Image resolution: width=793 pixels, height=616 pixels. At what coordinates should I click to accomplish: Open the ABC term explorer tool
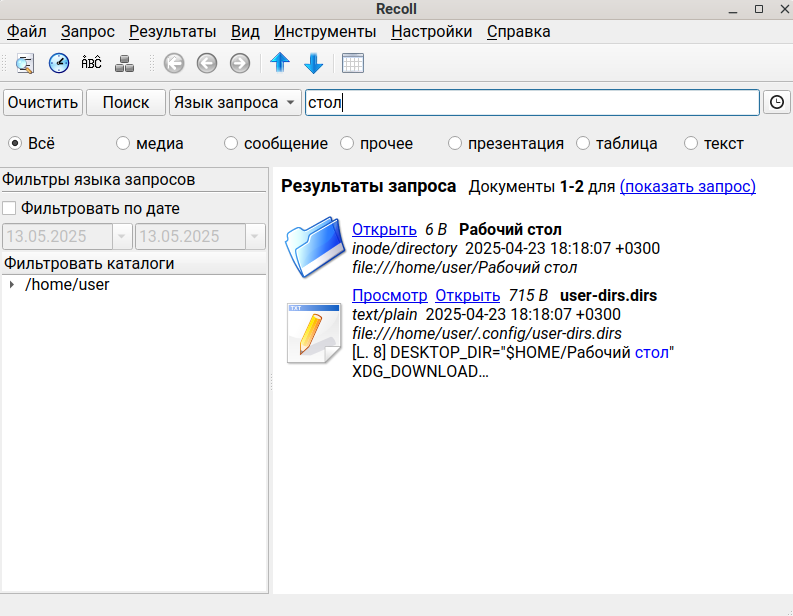pos(91,63)
